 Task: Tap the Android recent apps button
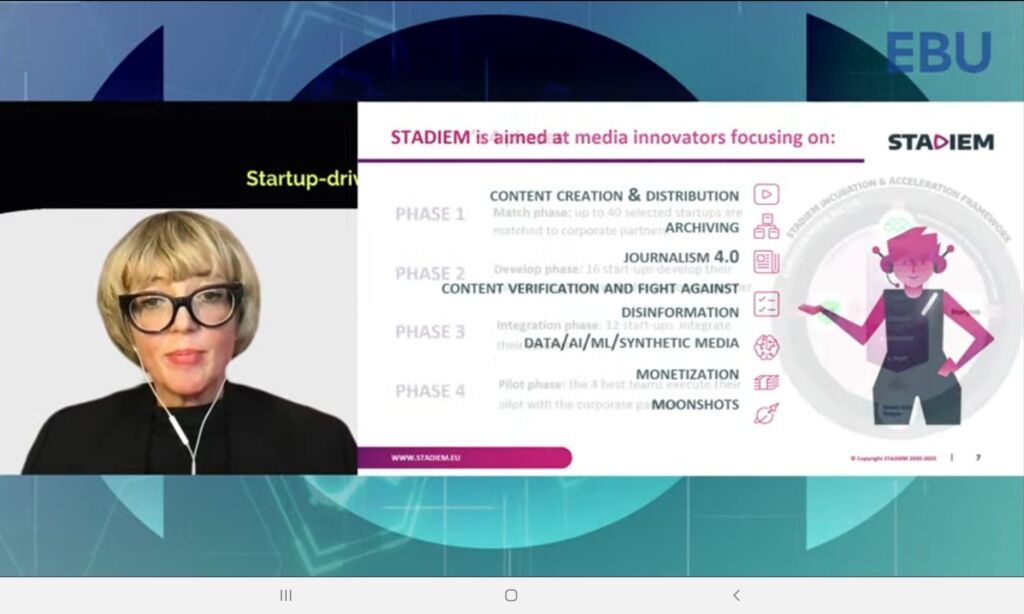click(285, 595)
